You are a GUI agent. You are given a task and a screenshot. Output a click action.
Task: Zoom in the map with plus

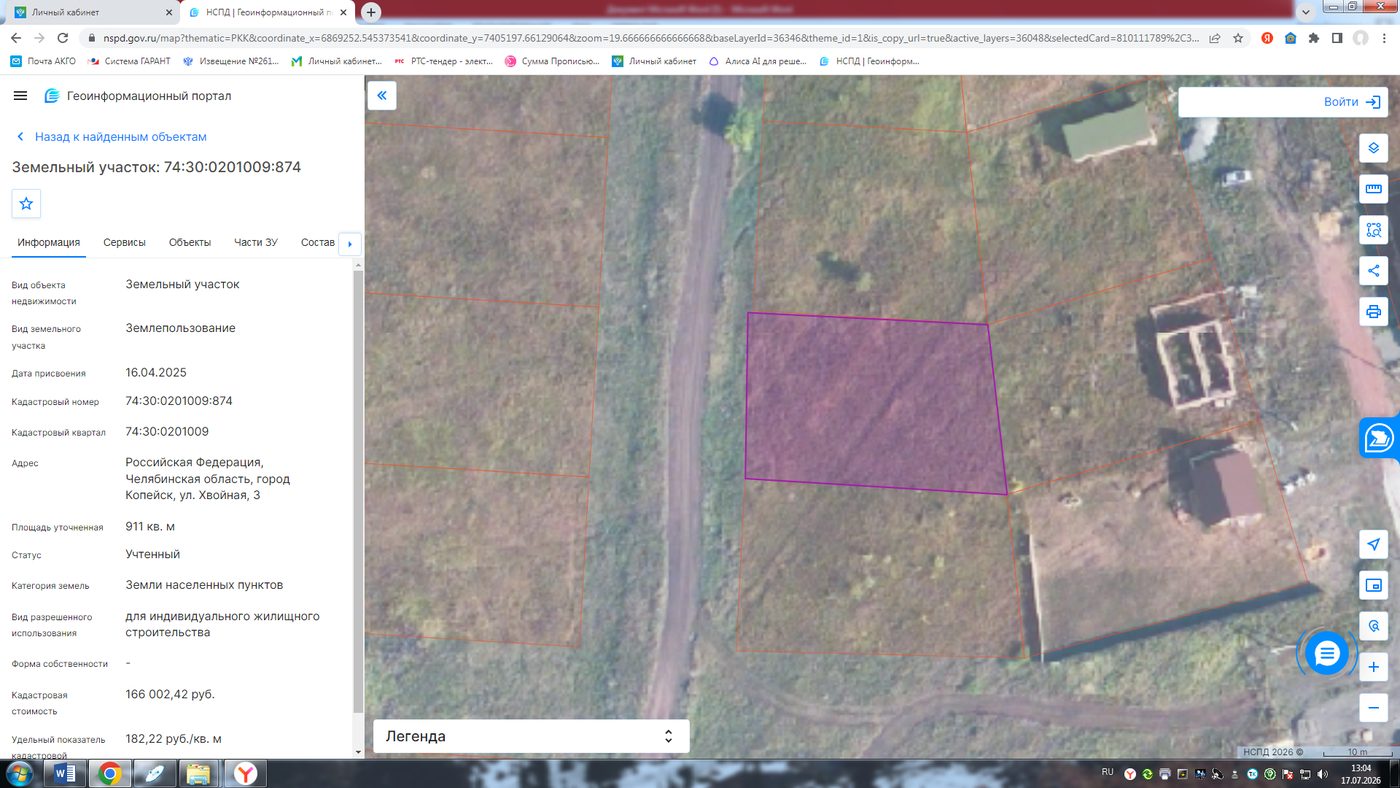pos(1373,667)
